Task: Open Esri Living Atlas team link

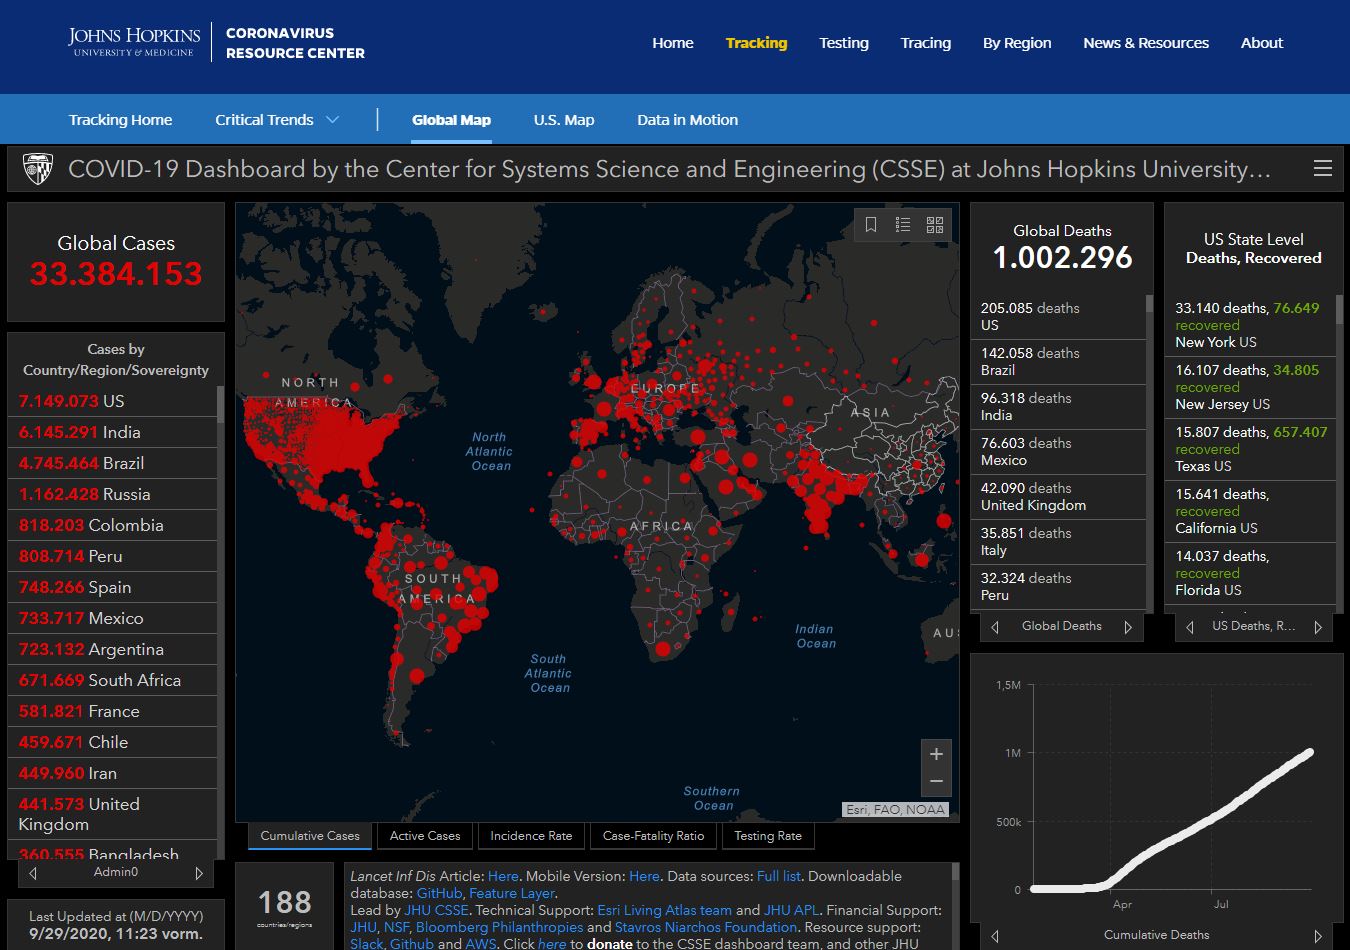Action: click(x=664, y=910)
